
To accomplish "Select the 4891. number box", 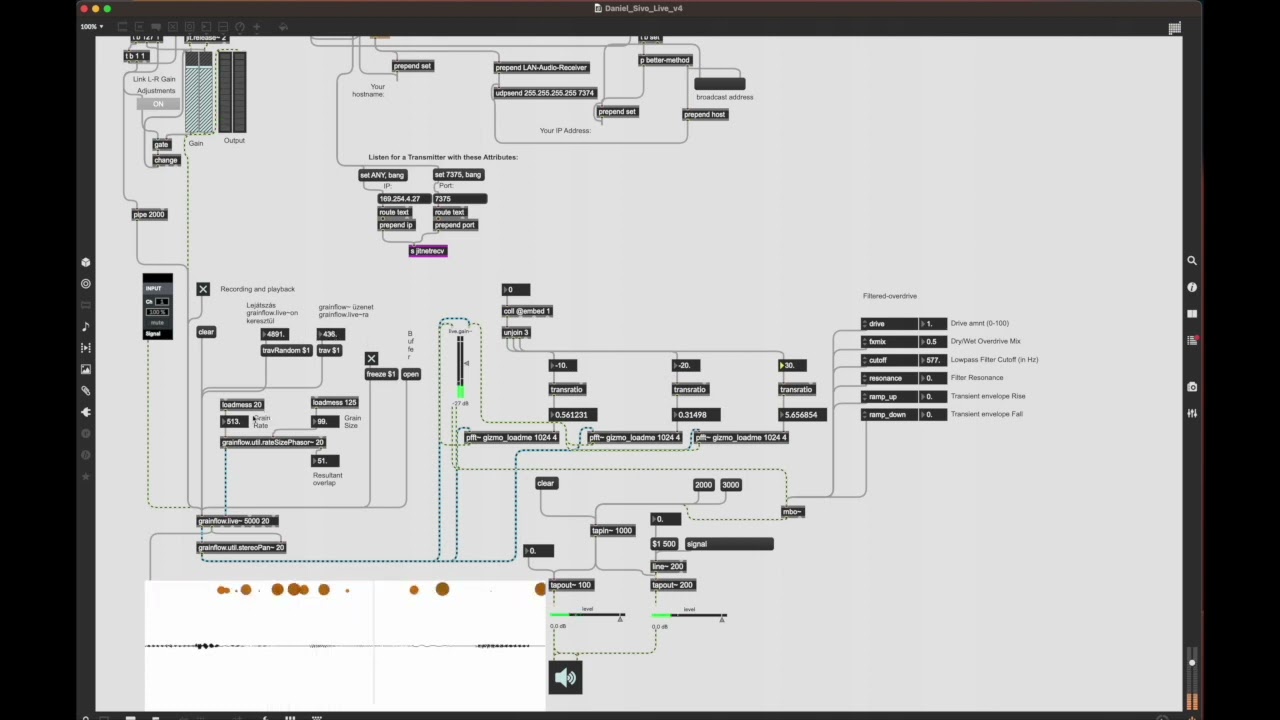I will 275,334.
